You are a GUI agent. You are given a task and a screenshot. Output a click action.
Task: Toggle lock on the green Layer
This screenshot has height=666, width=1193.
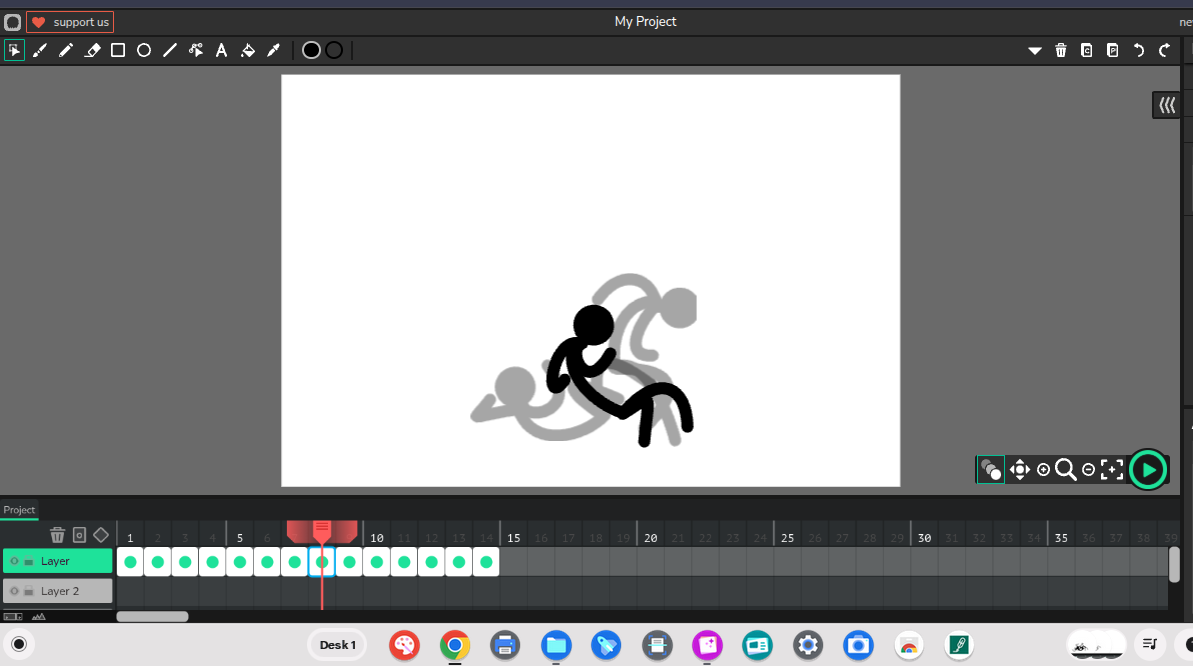29,562
